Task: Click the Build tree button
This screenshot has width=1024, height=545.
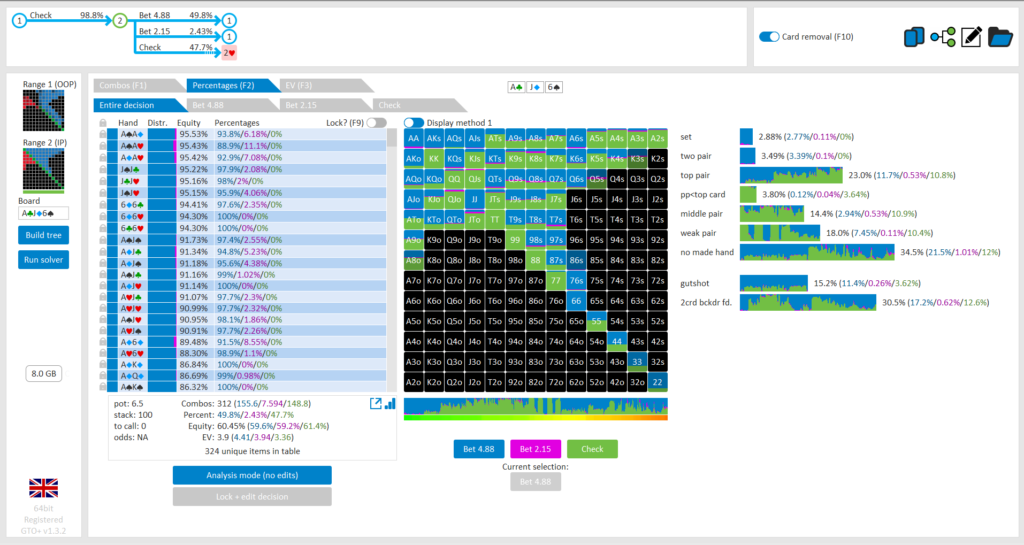Action: pyautogui.click(x=43, y=235)
